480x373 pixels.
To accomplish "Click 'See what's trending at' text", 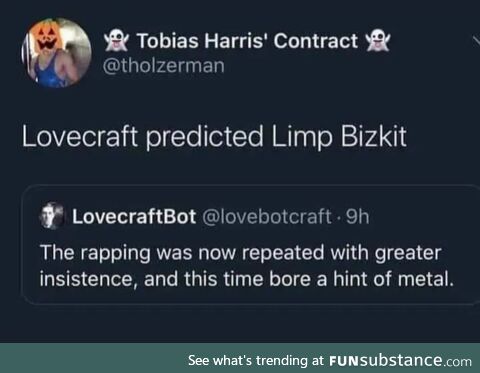I will tap(256, 360).
